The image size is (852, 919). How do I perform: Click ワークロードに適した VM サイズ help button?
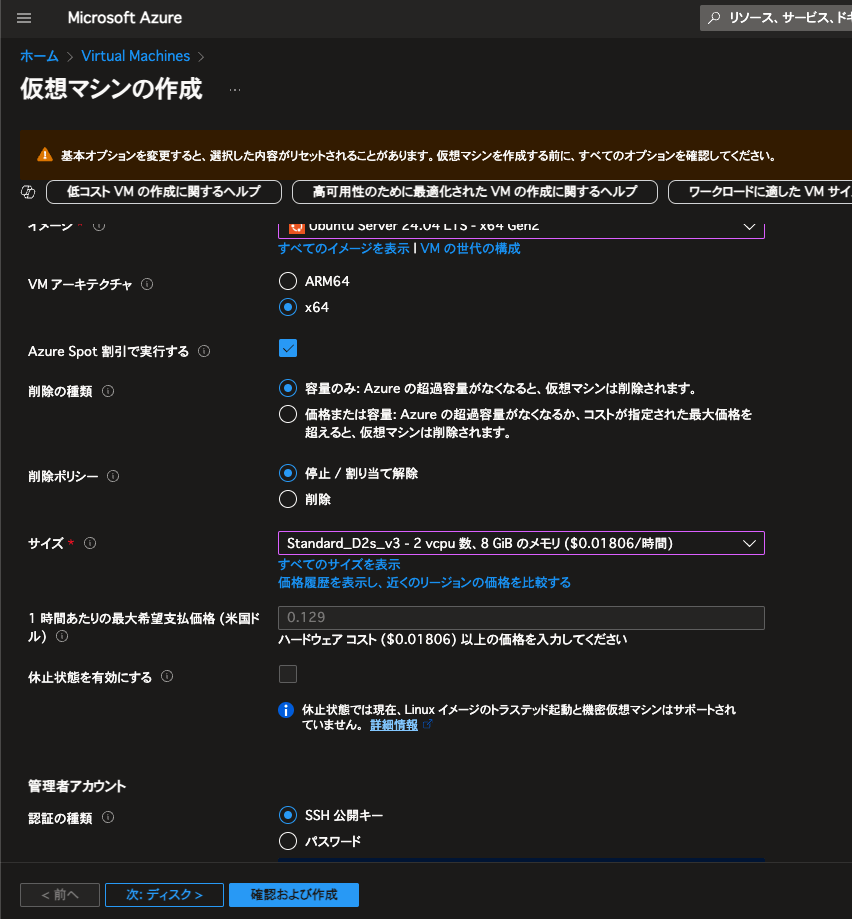[x=761, y=192]
